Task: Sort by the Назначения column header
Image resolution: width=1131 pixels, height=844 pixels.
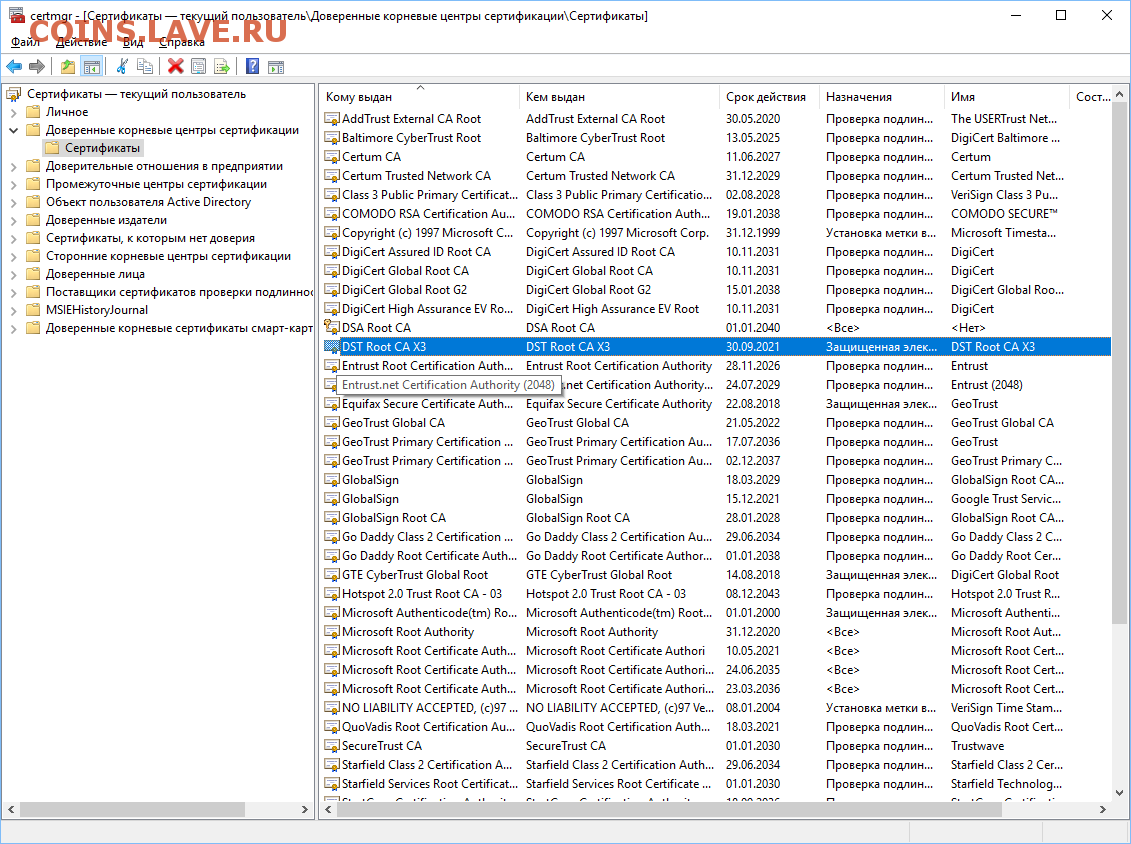Action: coord(881,97)
